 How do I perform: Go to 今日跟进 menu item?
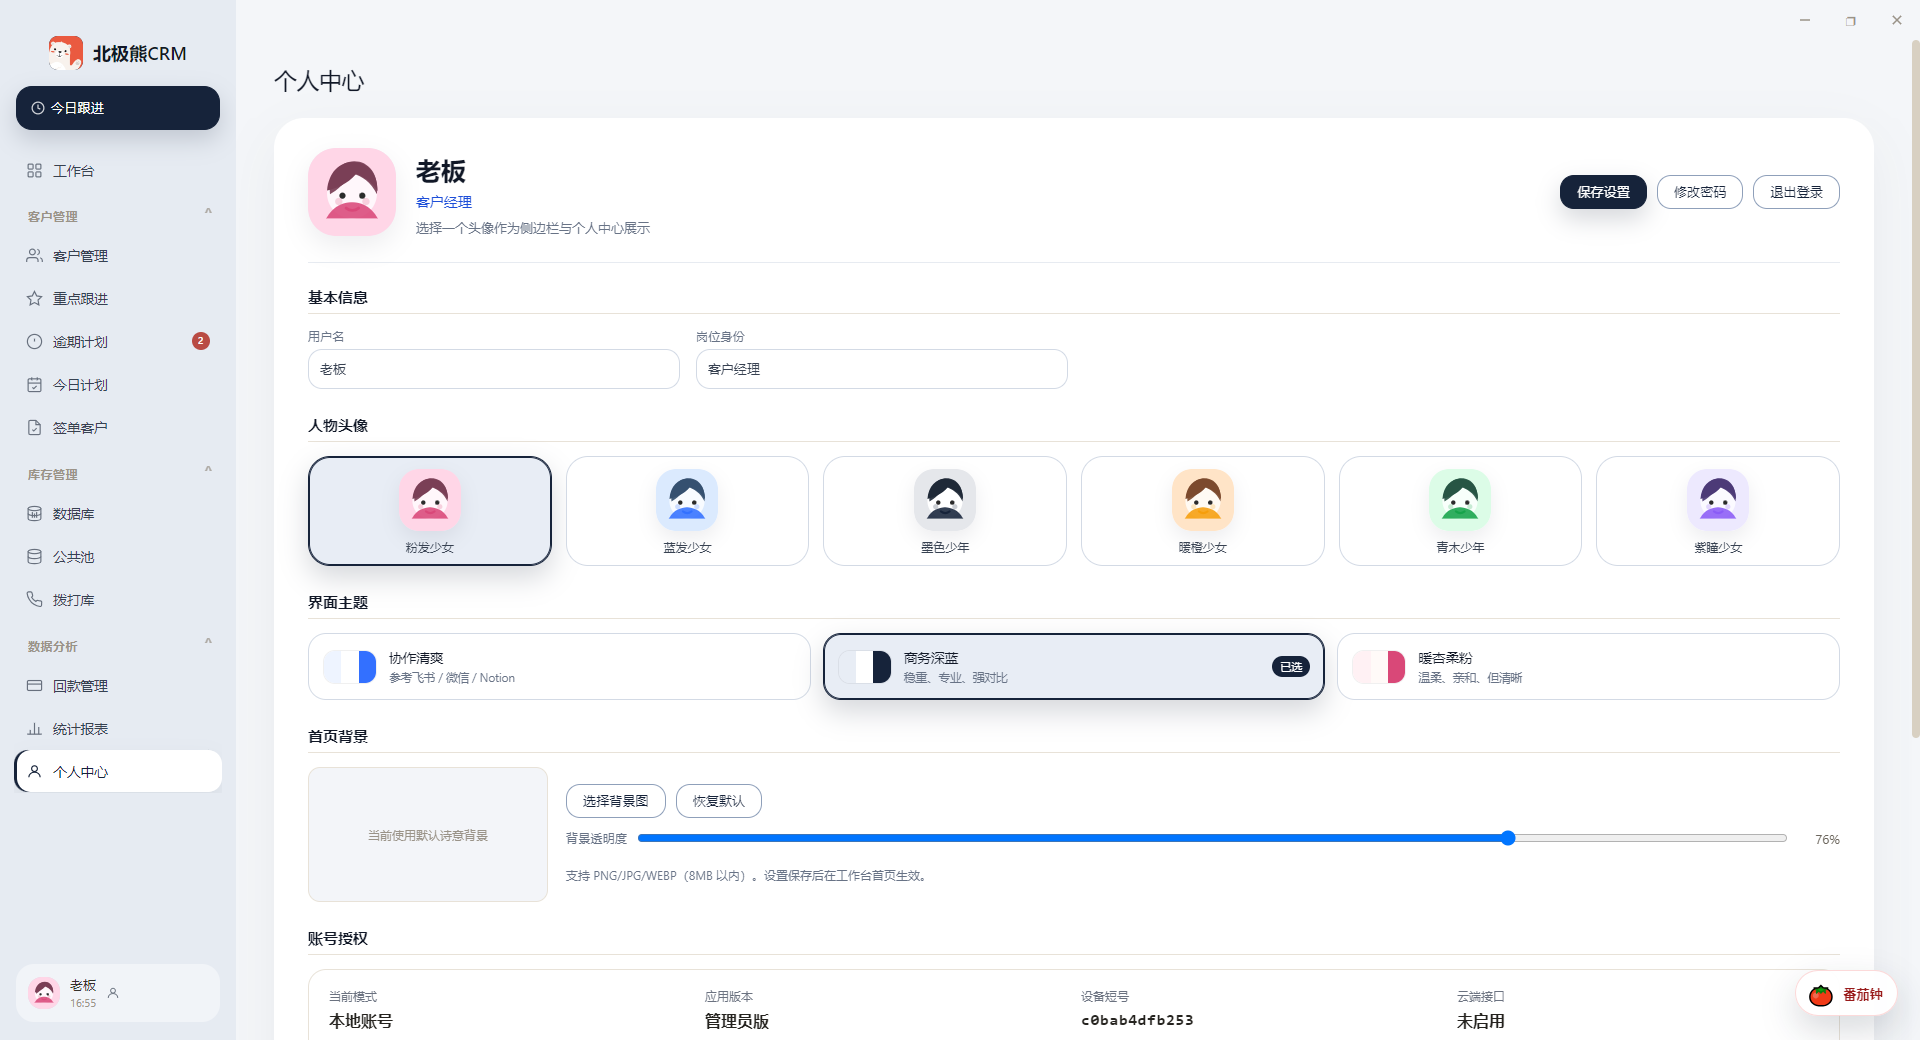(x=118, y=108)
